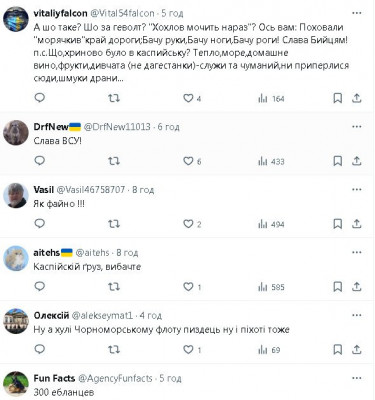375x400 pixels.
Task: Open the Vasil tweet timestamp link
Action: (143, 190)
